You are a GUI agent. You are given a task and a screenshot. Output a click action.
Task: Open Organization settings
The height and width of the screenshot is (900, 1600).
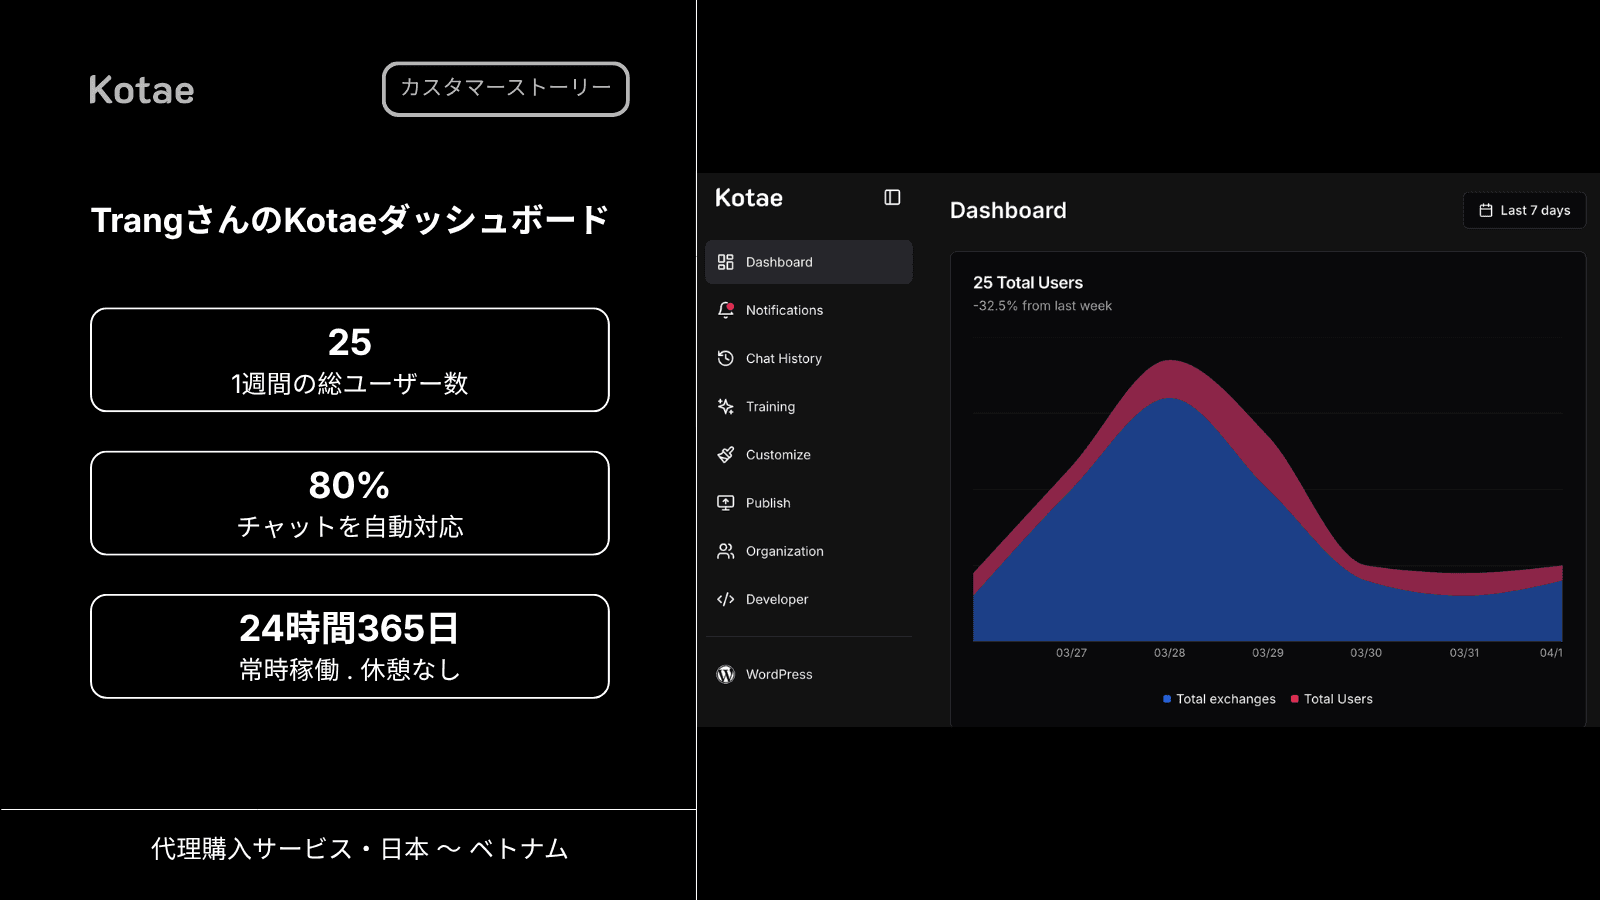pyautogui.click(x=809, y=551)
